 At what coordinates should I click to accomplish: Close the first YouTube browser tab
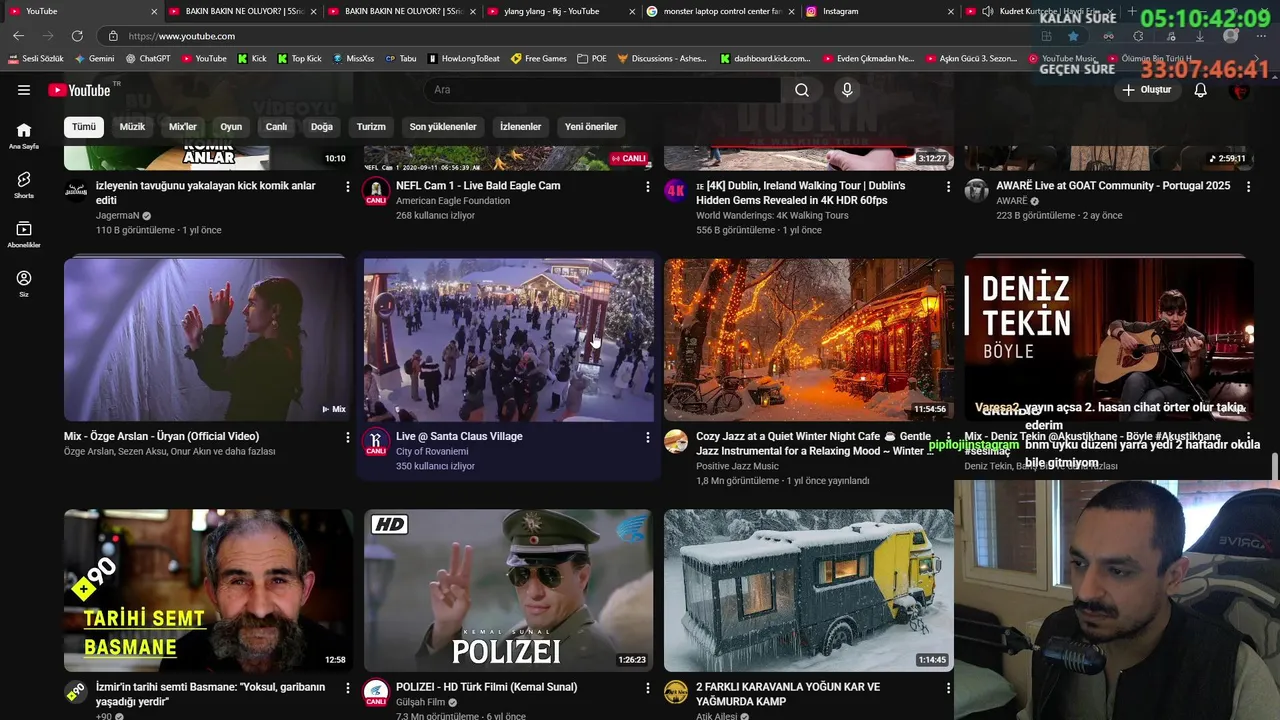coord(154,11)
